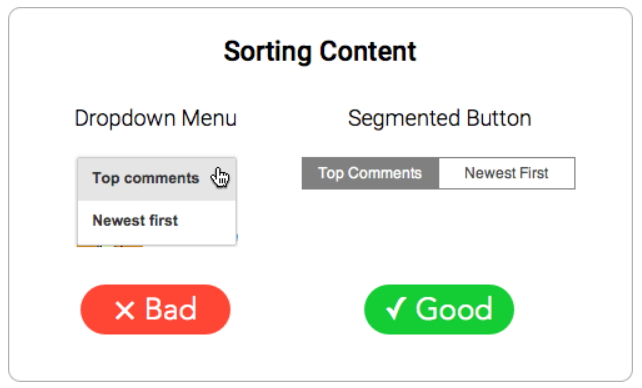The width and height of the screenshot is (642, 388).
Task: Click the checkmark icon in the Good badge
Action: tap(396, 308)
